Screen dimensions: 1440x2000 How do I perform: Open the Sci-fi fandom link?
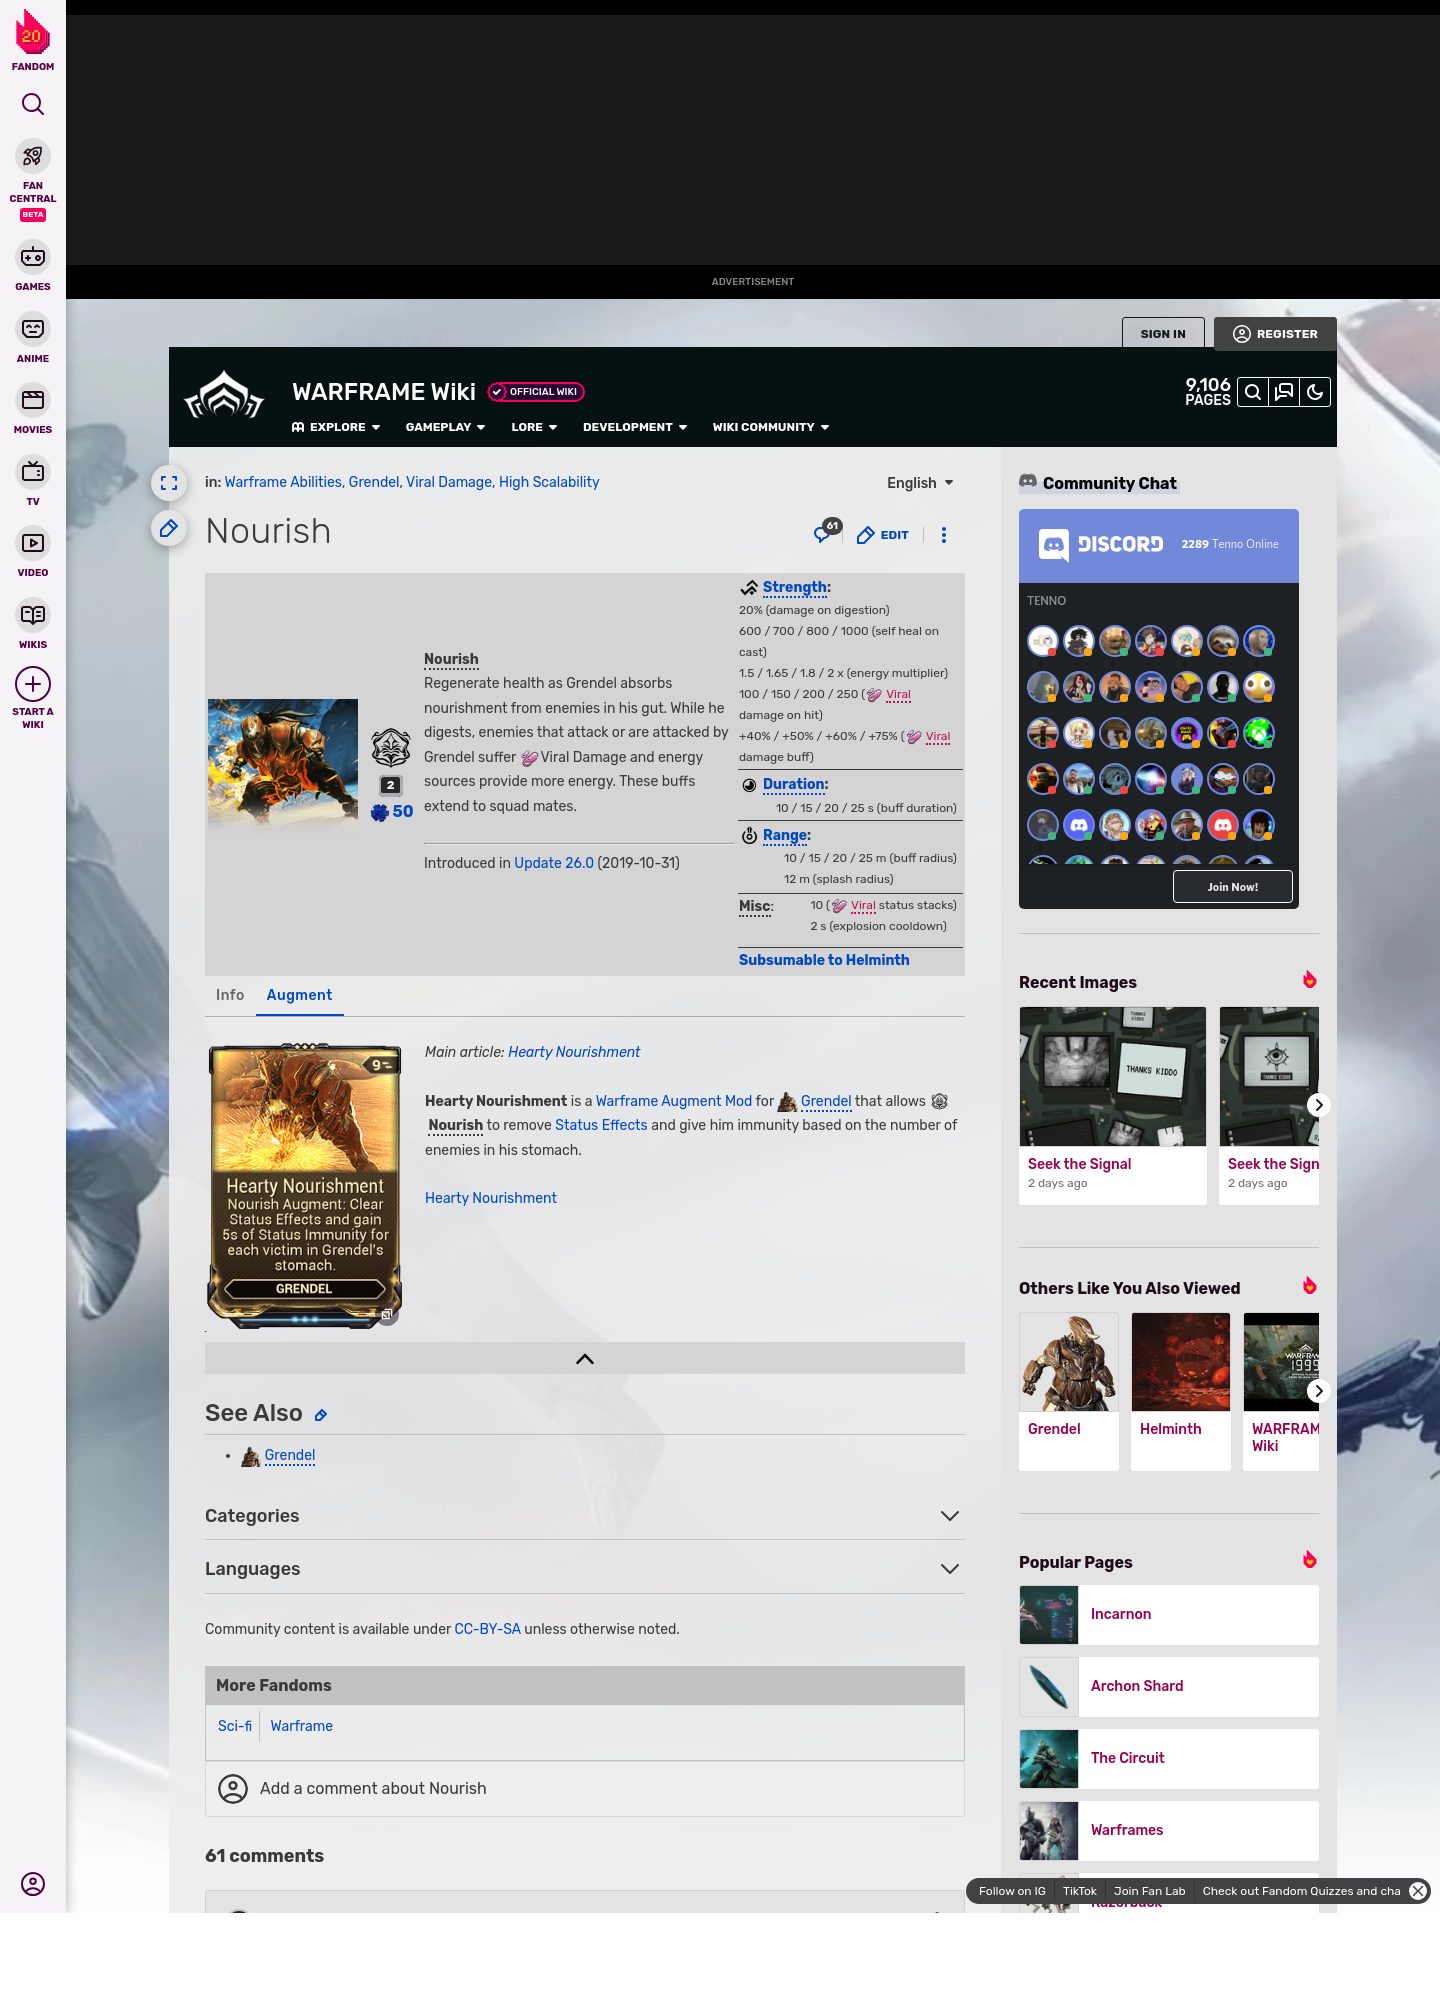tap(235, 1726)
